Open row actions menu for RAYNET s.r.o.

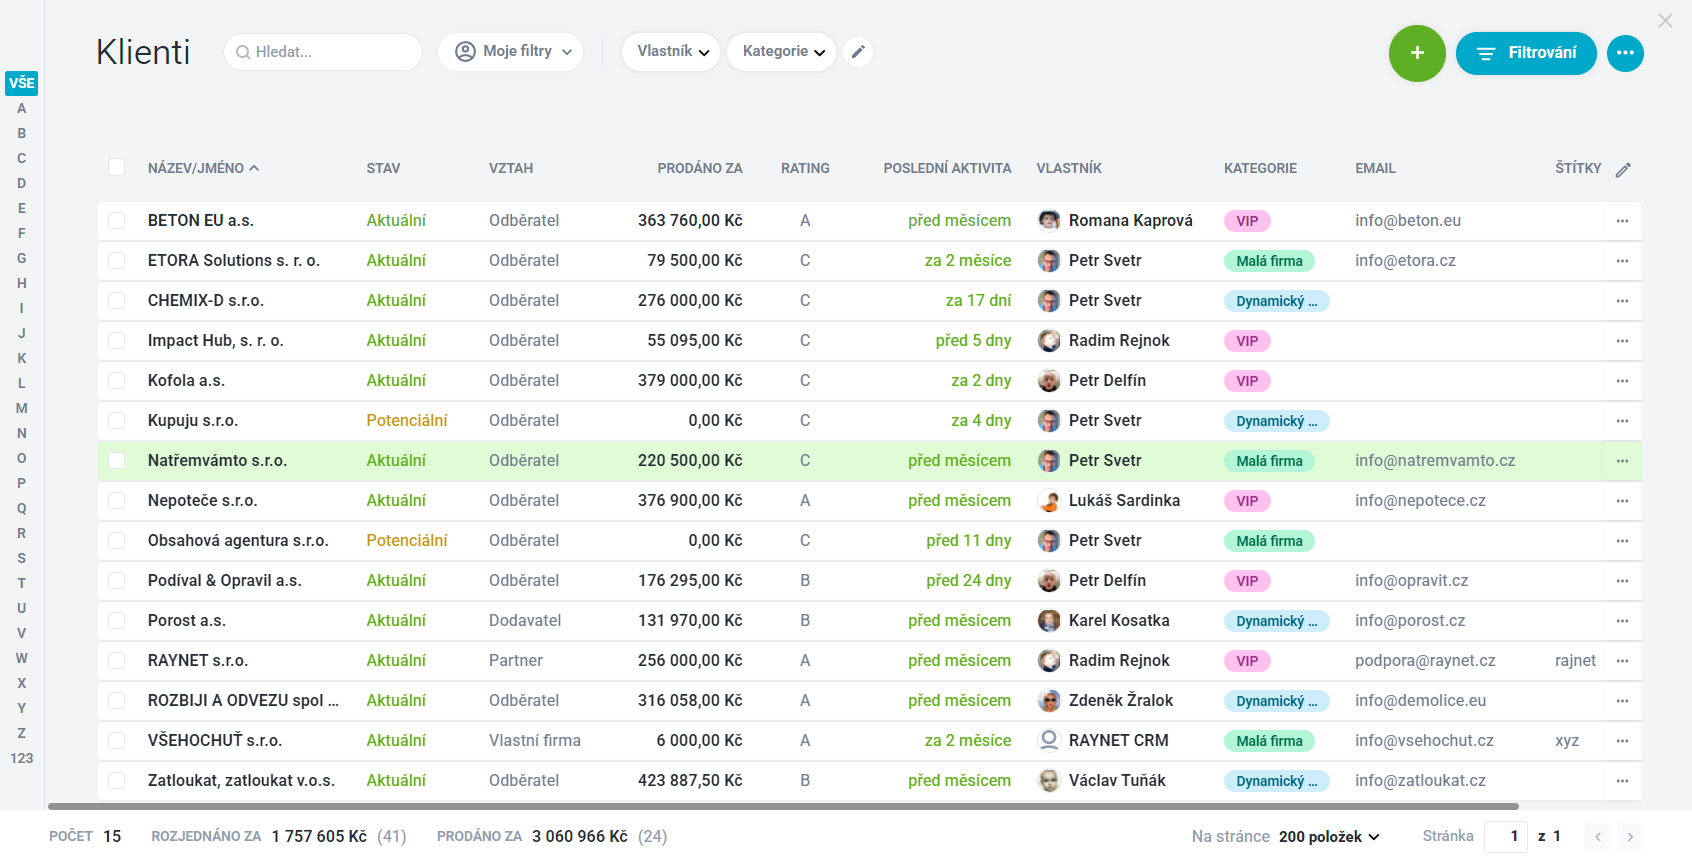(x=1622, y=661)
